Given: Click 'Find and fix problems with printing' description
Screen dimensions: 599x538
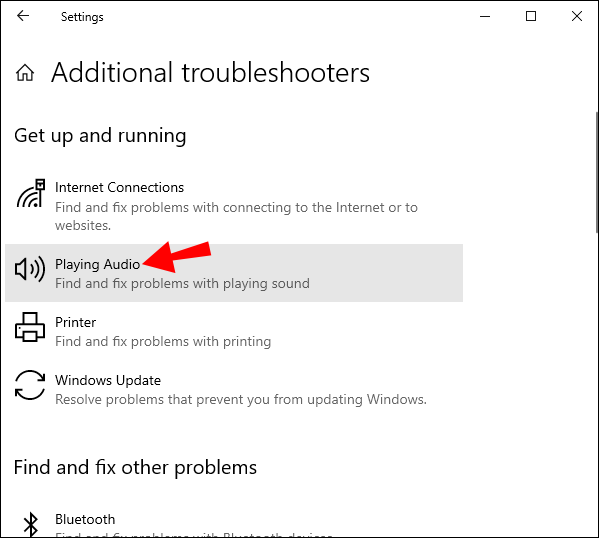Looking at the screenshot, I should point(163,341).
